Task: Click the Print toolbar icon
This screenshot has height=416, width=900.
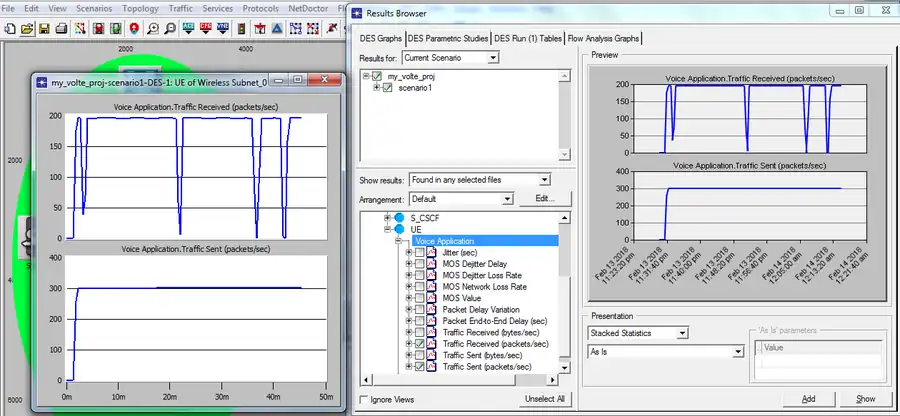Action: pos(61,28)
